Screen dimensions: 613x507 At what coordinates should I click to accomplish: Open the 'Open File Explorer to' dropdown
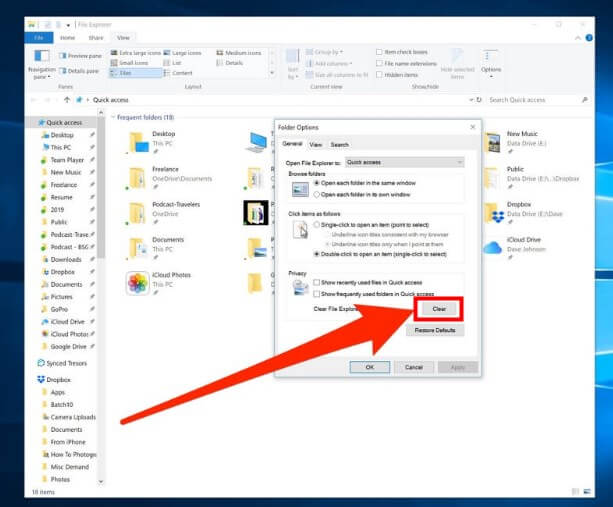coord(405,162)
